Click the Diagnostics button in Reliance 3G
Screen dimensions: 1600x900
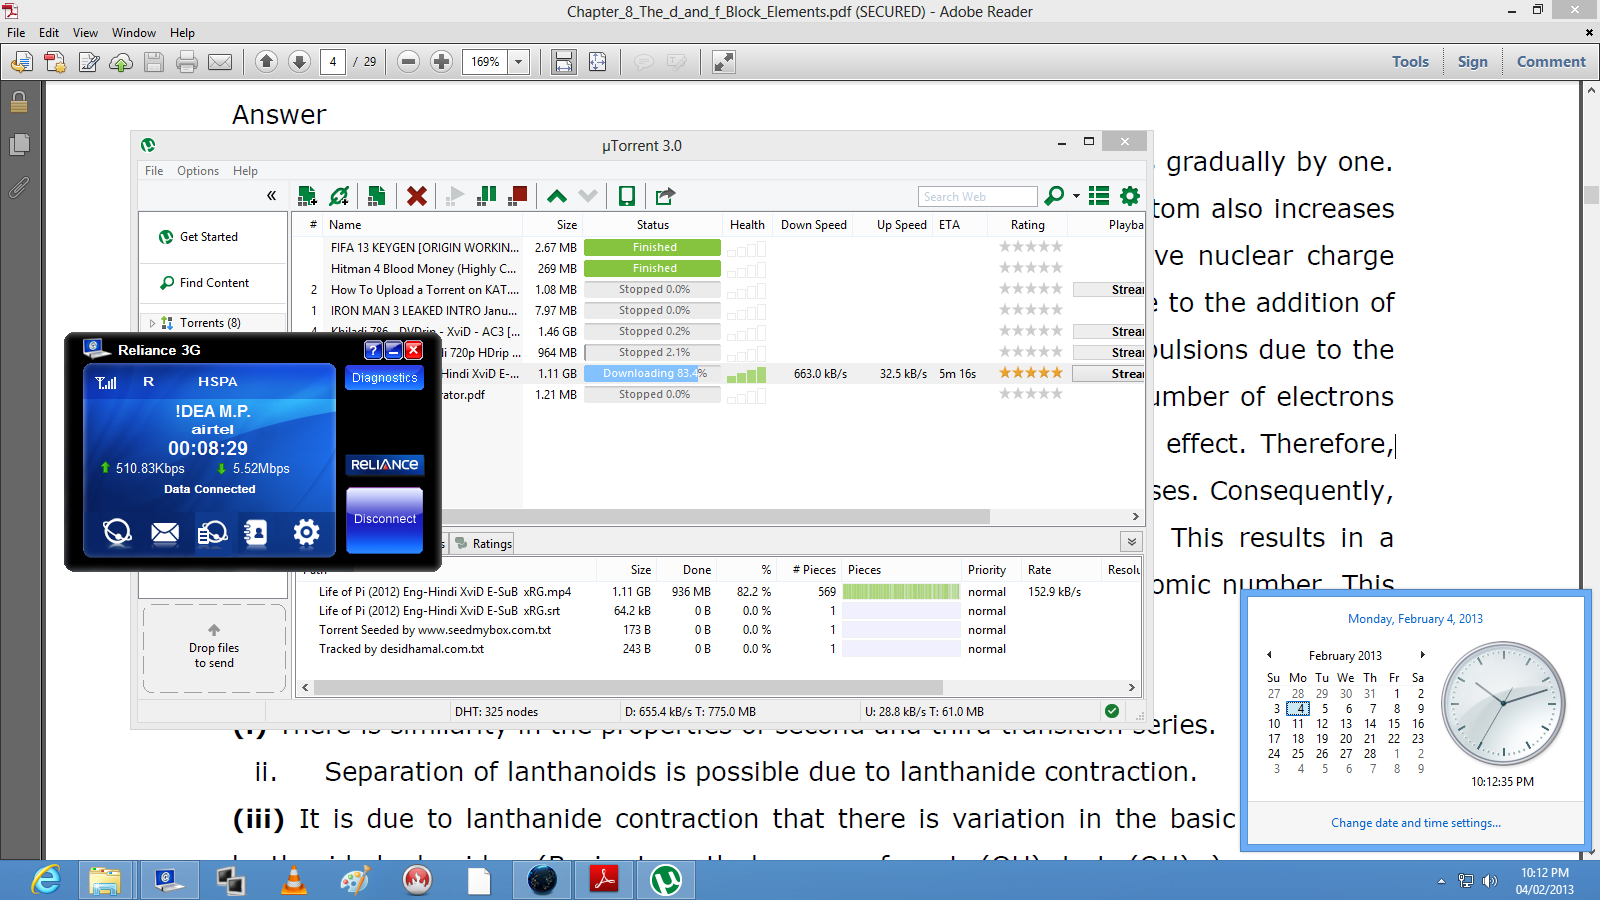click(385, 378)
